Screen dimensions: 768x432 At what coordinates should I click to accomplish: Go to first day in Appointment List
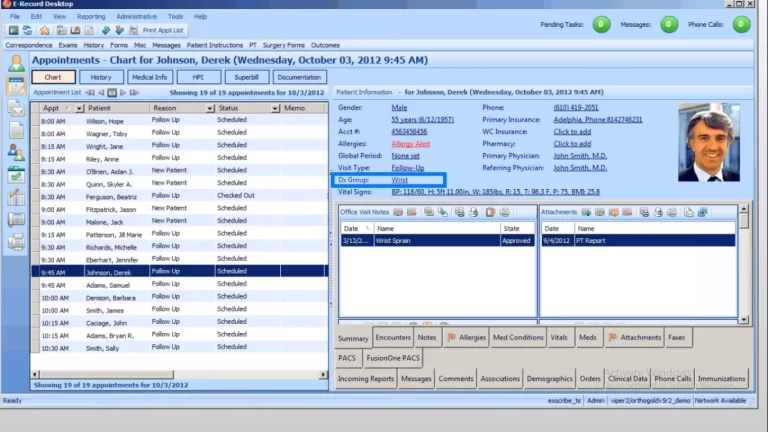coord(90,92)
